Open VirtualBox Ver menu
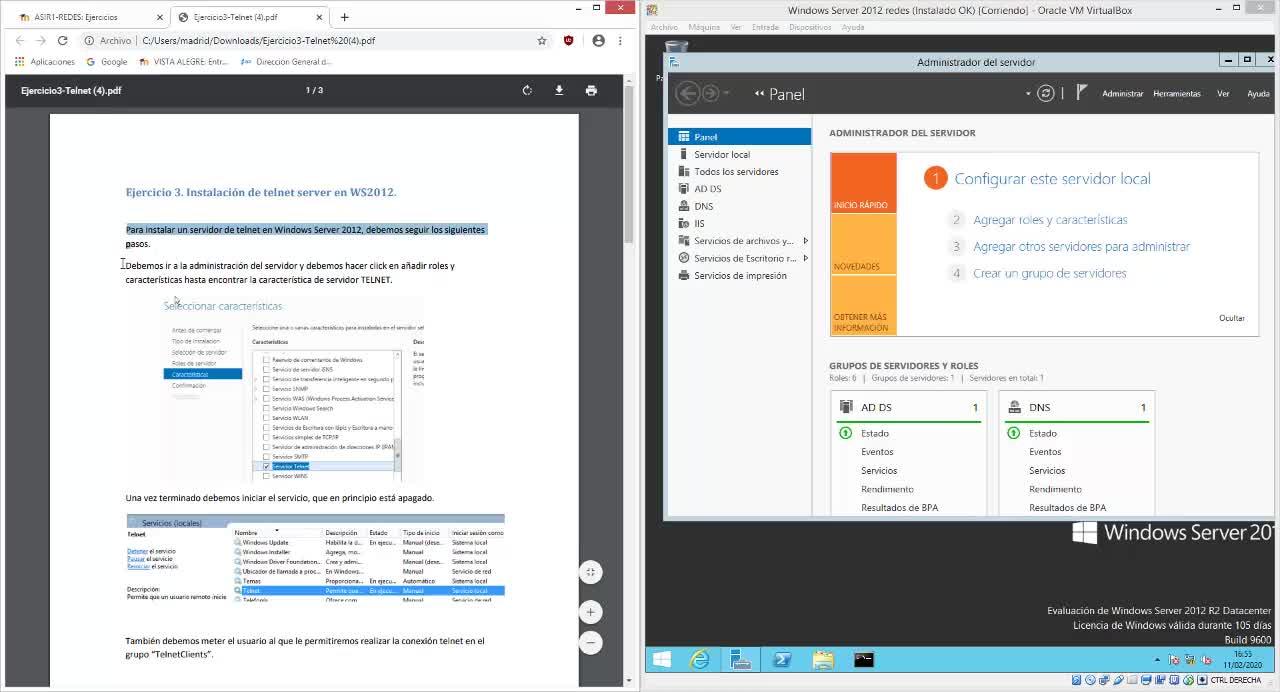 click(736, 27)
